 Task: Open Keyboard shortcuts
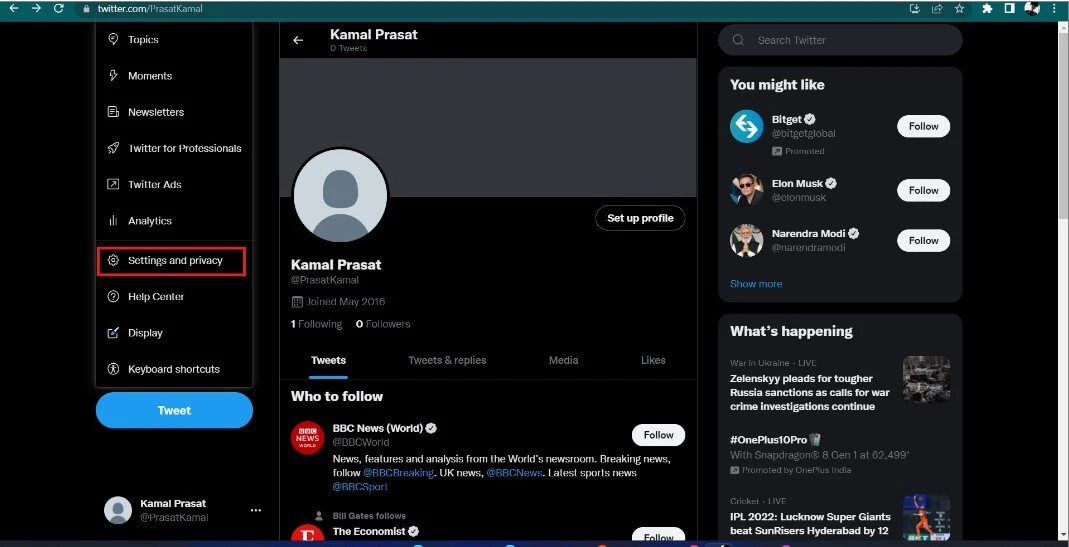pyautogui.click(x=175, y=369)
